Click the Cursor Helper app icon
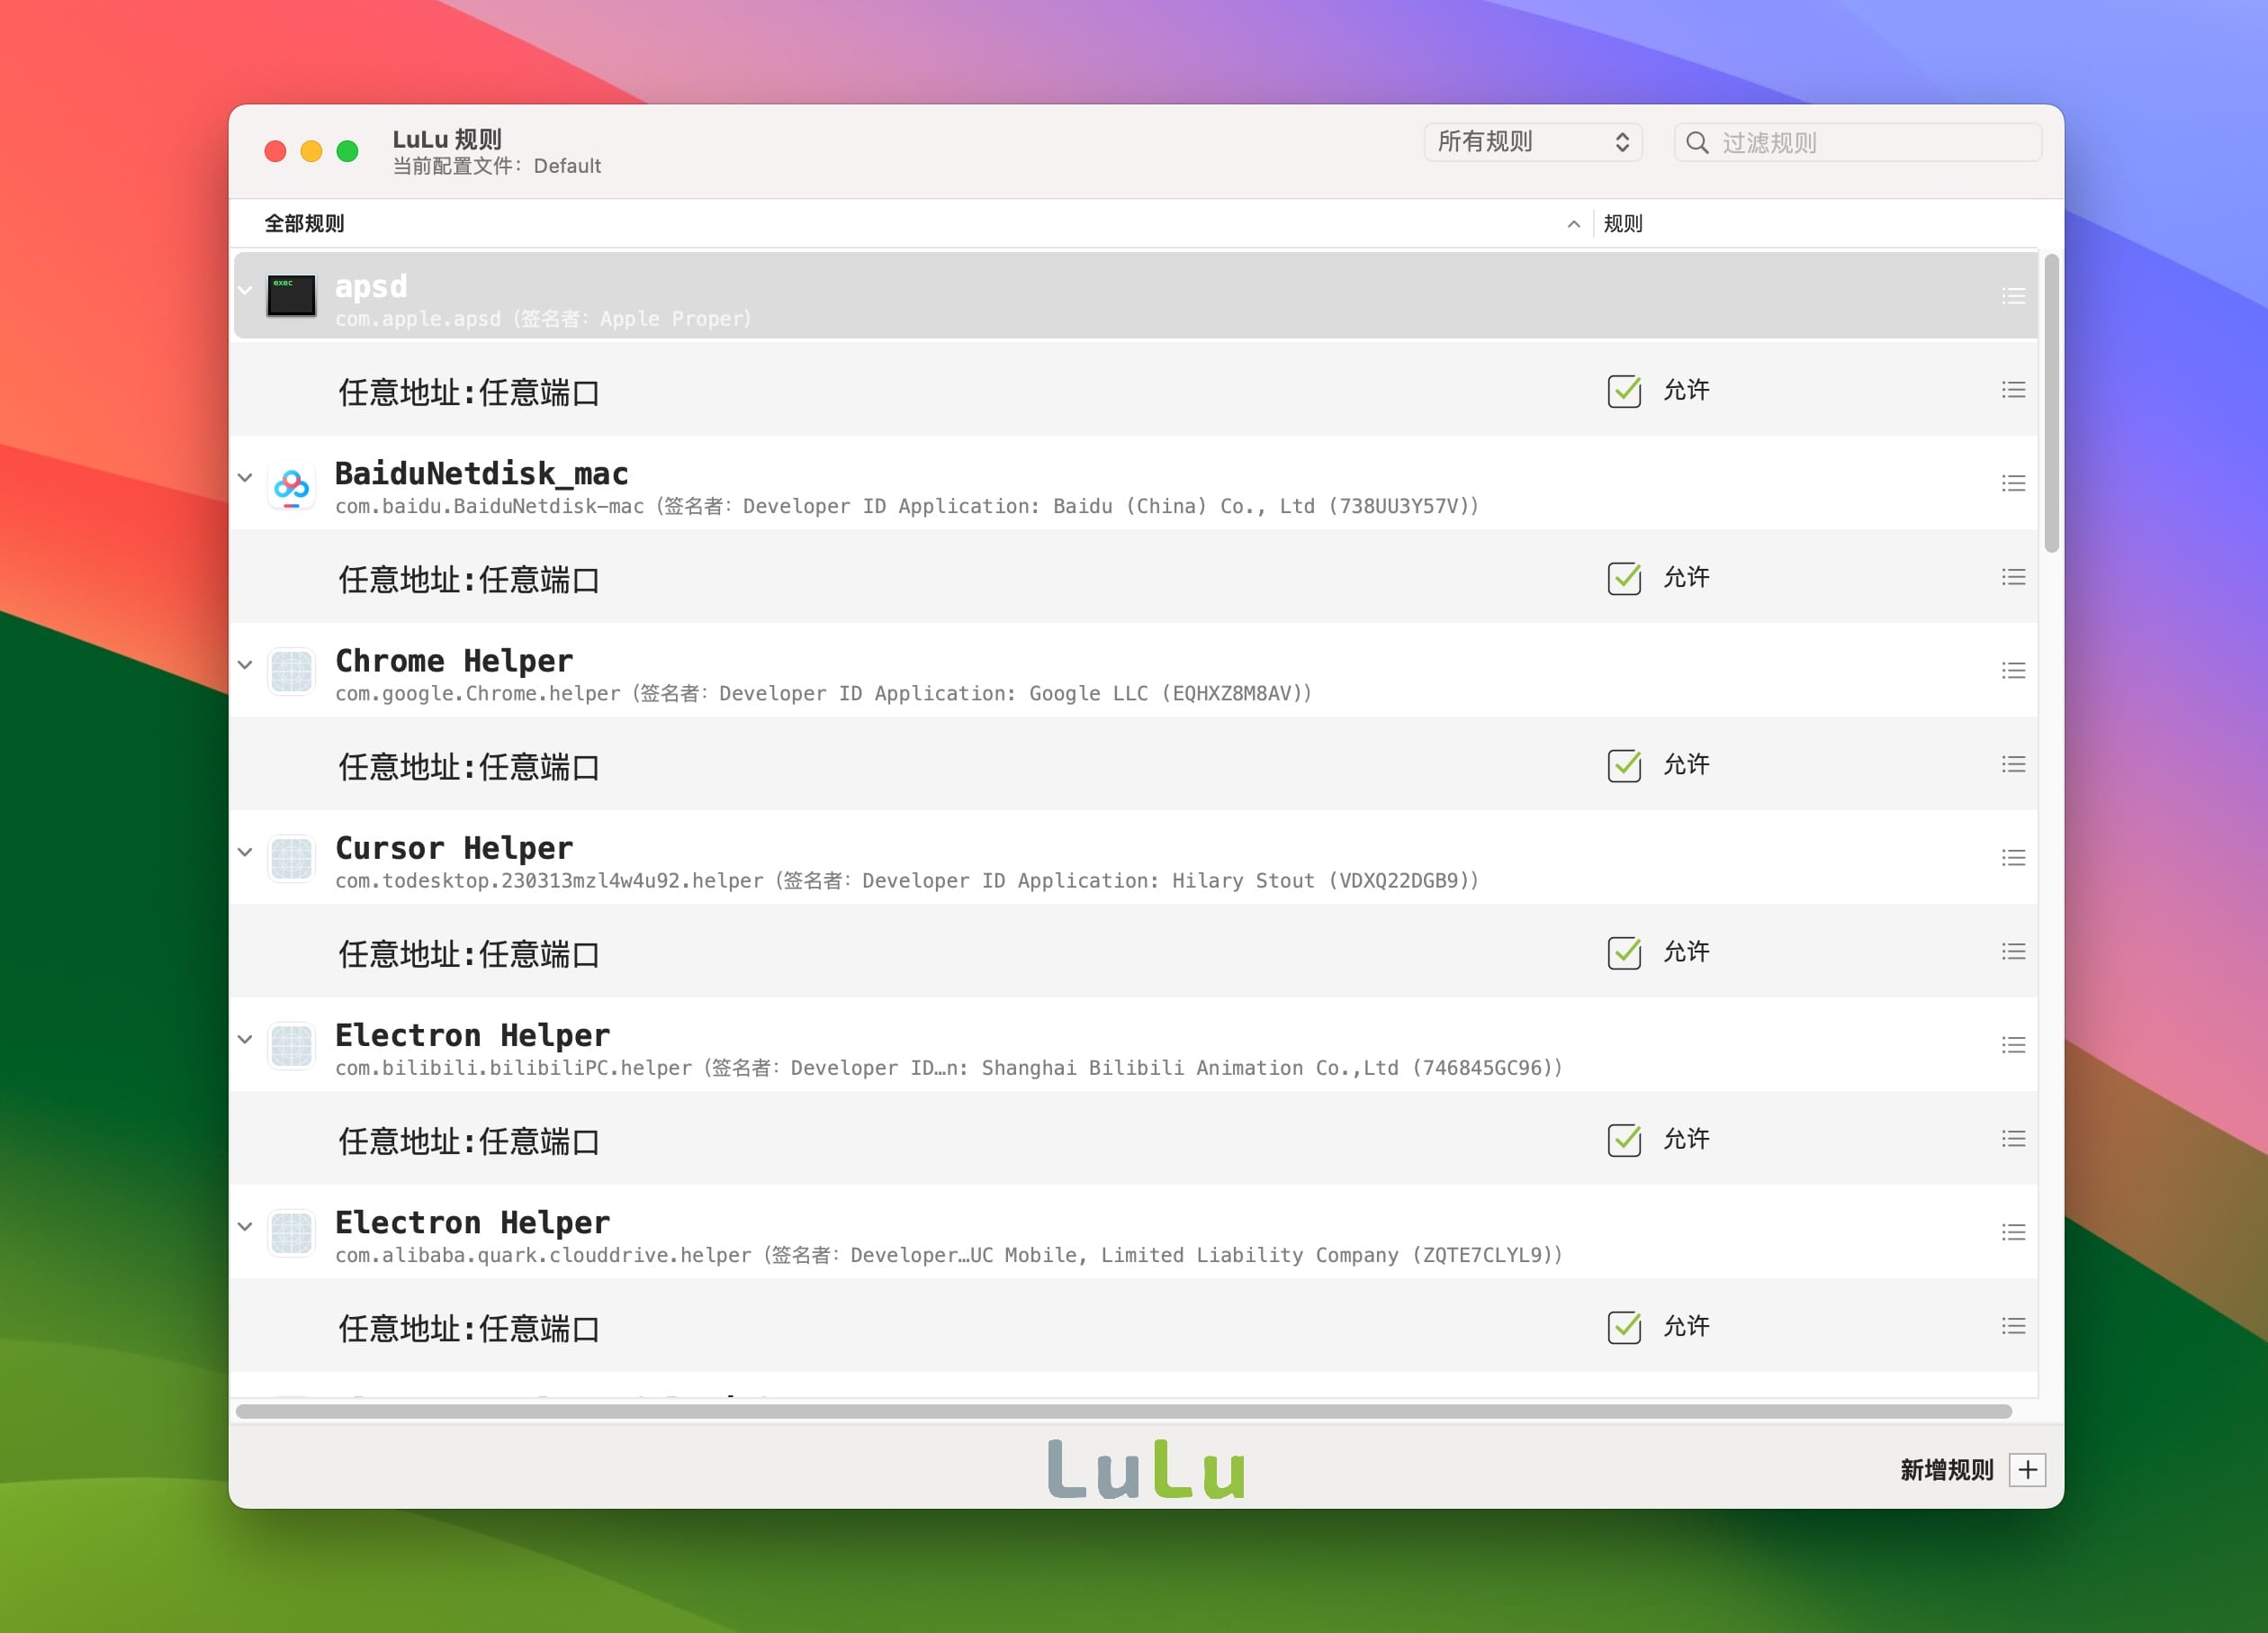 pos(291,858)
